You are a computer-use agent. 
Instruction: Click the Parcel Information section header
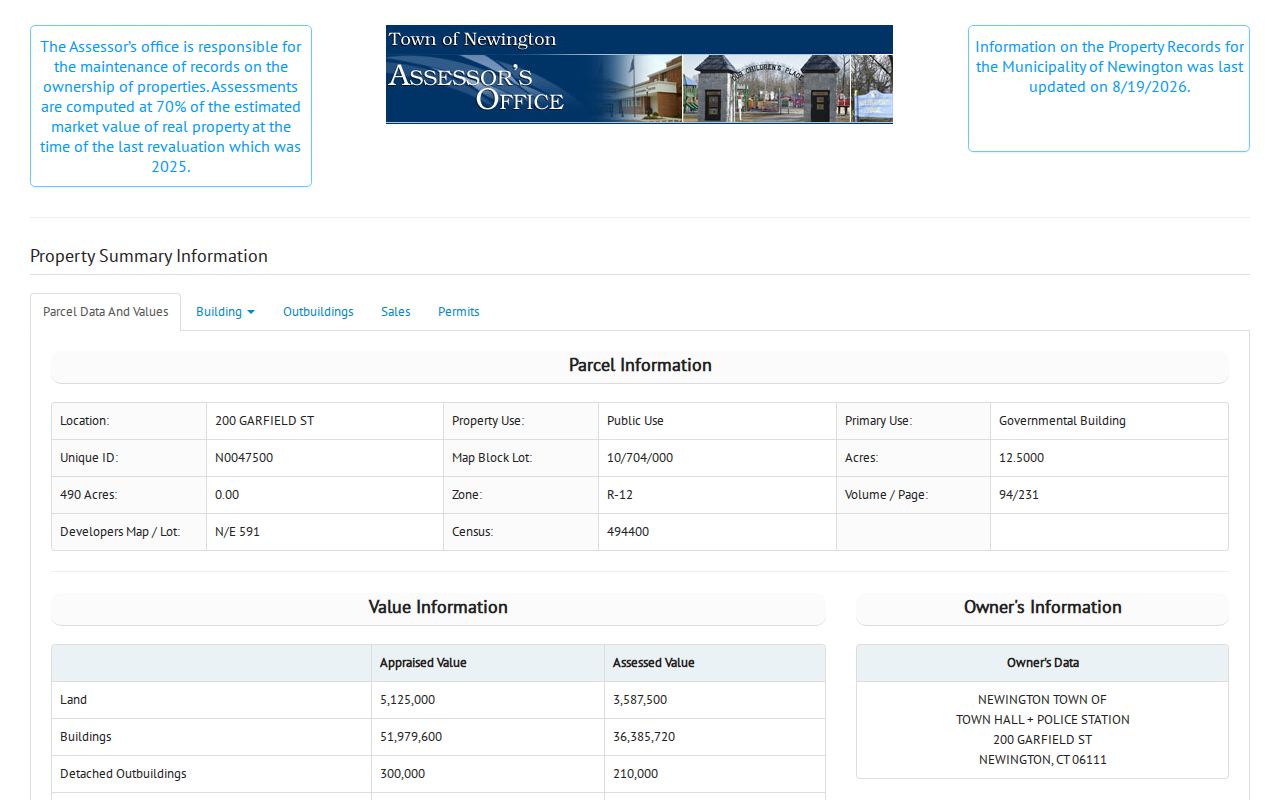tap(640, 366)
